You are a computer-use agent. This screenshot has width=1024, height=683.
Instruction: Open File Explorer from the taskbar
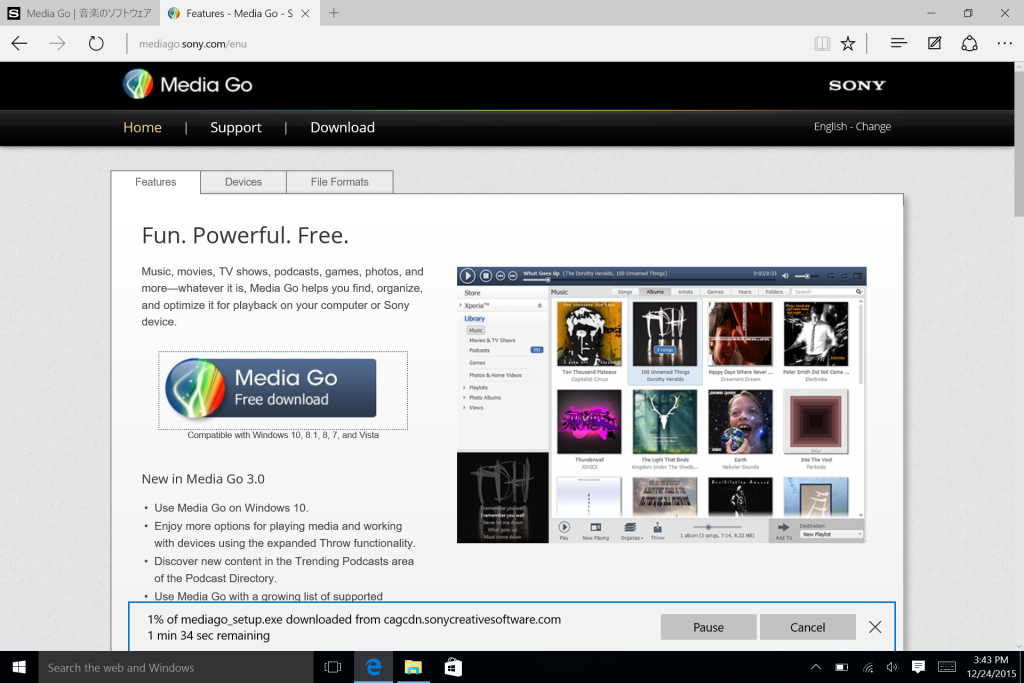coord(413,667)
